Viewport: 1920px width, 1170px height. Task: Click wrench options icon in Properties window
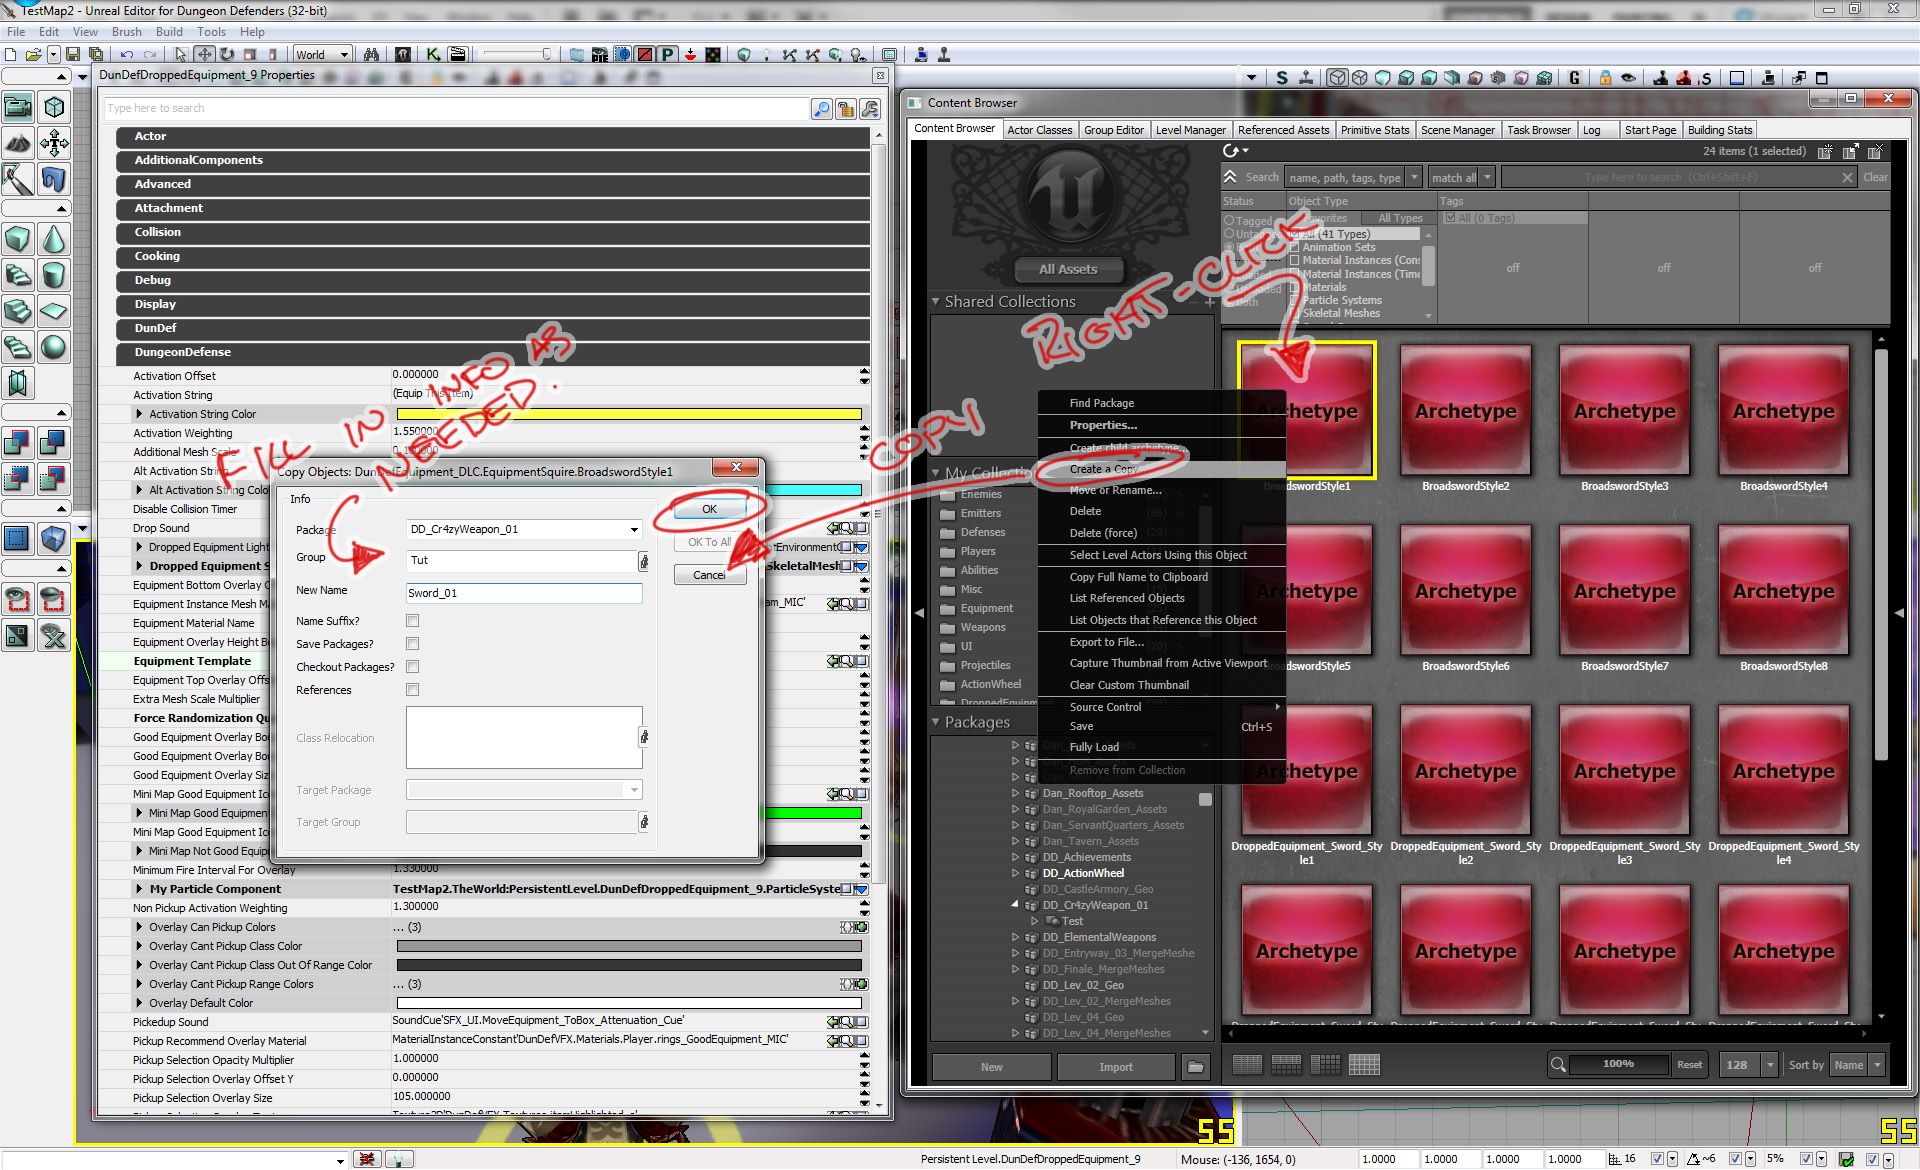point(870,109)
